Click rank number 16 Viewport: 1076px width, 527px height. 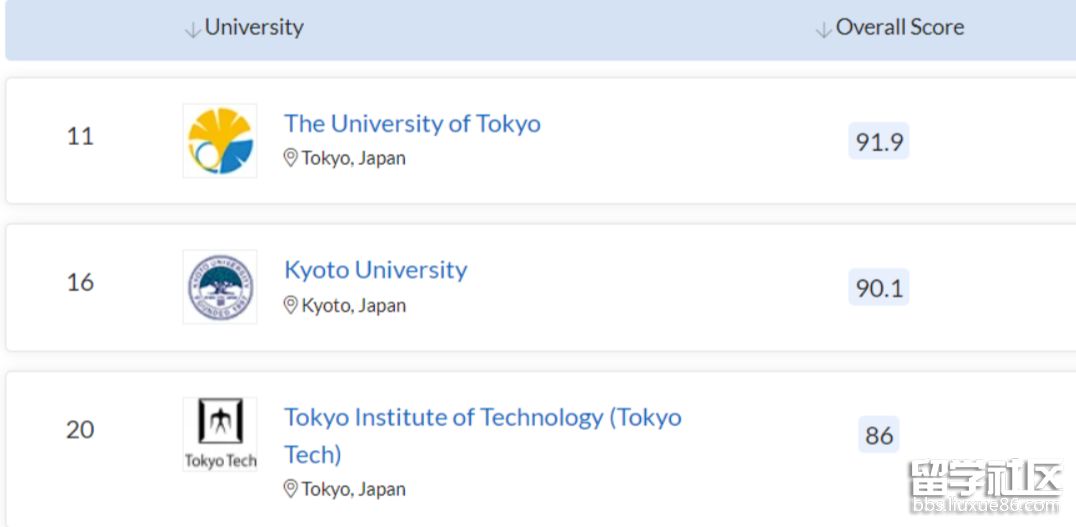(x=80, y=282)
